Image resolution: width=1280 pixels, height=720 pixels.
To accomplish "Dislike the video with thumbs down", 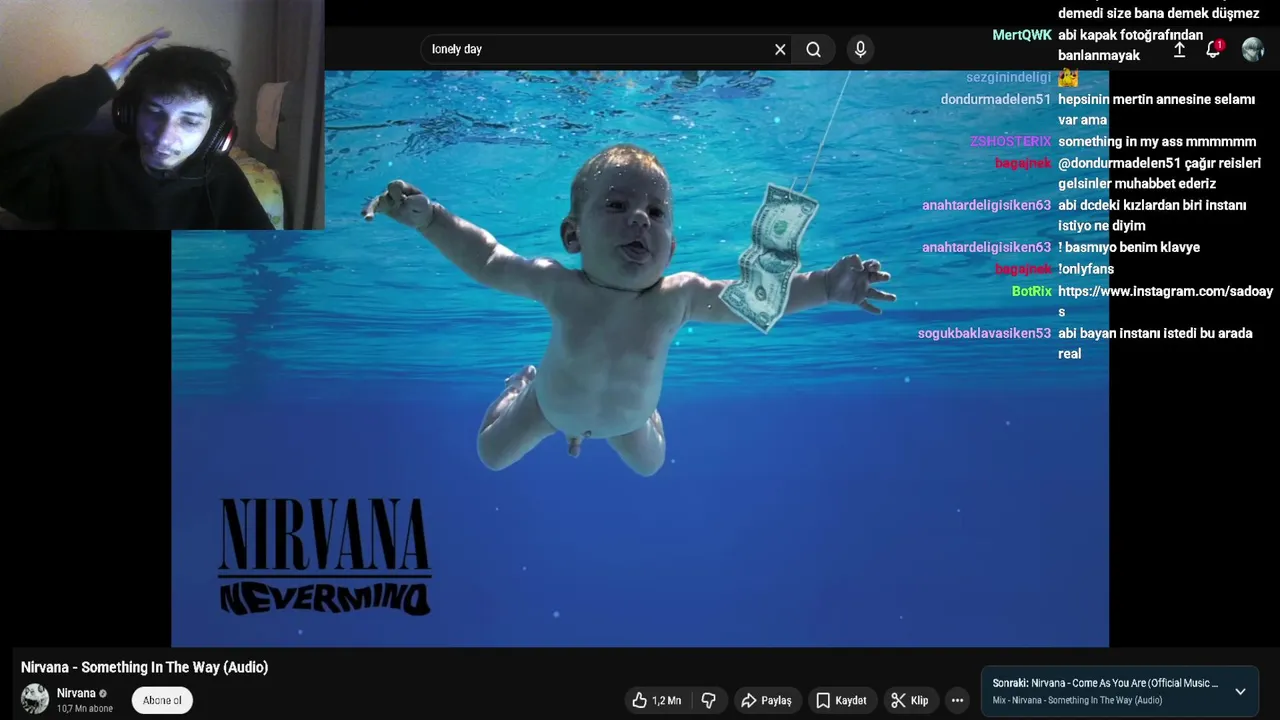I will pos(708,700).
